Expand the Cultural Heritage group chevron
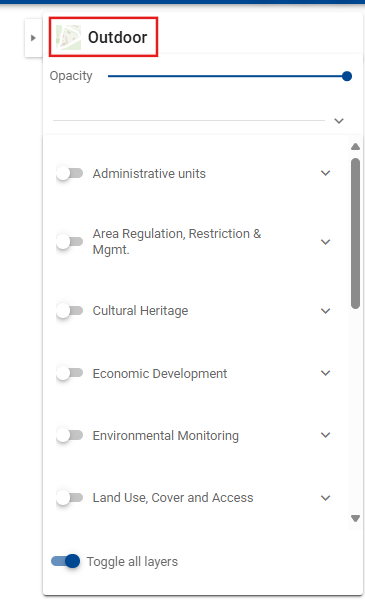365x605 pixels. [x=326, y=311]
